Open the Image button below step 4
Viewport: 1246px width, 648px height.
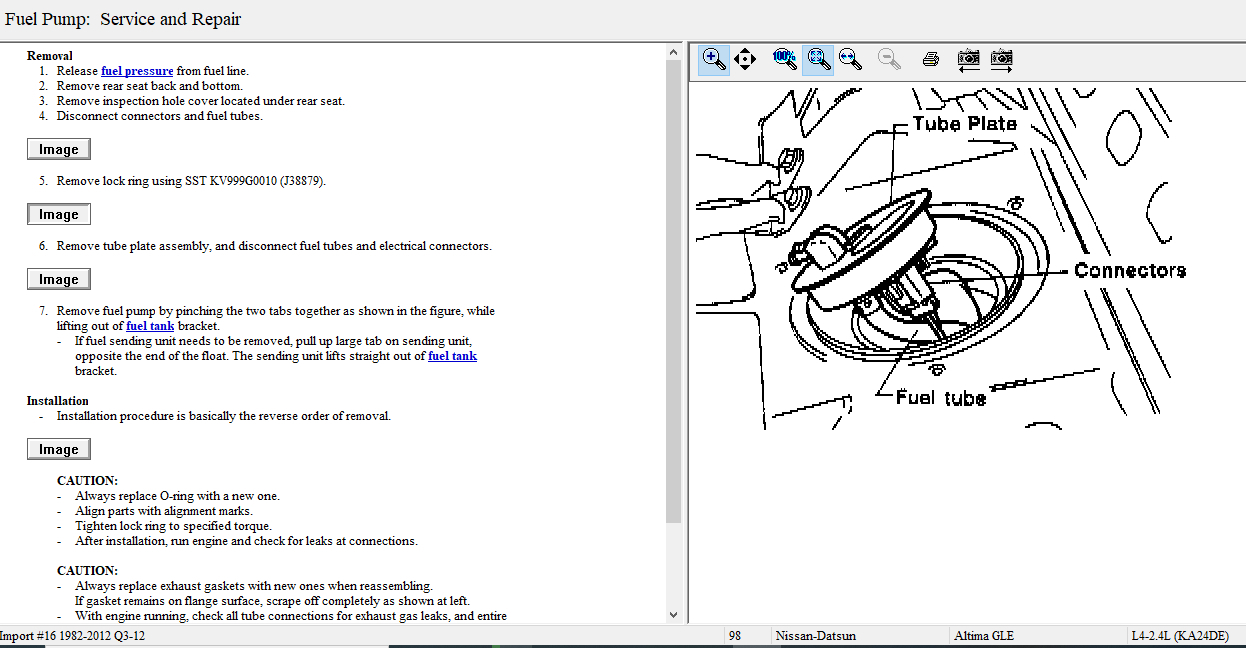click(x=59, y=149)
